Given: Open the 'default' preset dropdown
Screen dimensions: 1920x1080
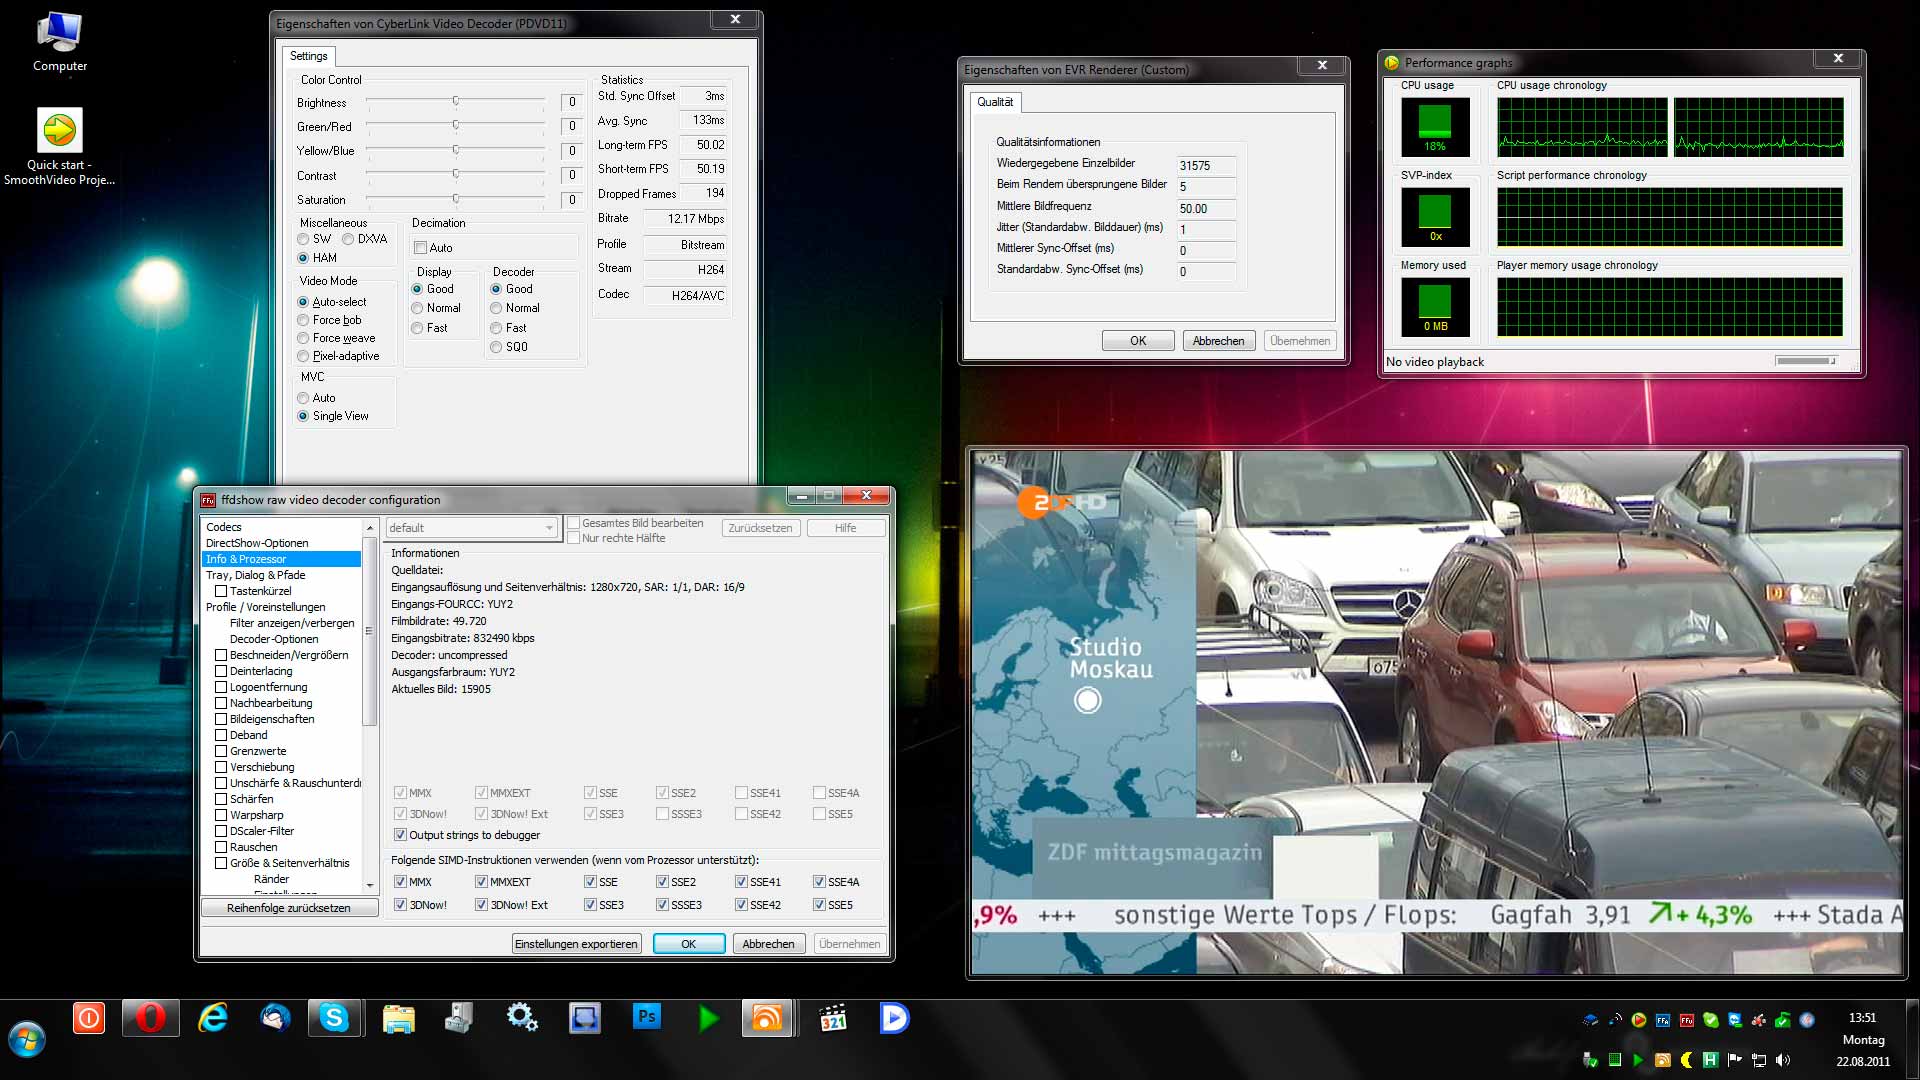Looking at the screenshot, I should tap(471, 528).
